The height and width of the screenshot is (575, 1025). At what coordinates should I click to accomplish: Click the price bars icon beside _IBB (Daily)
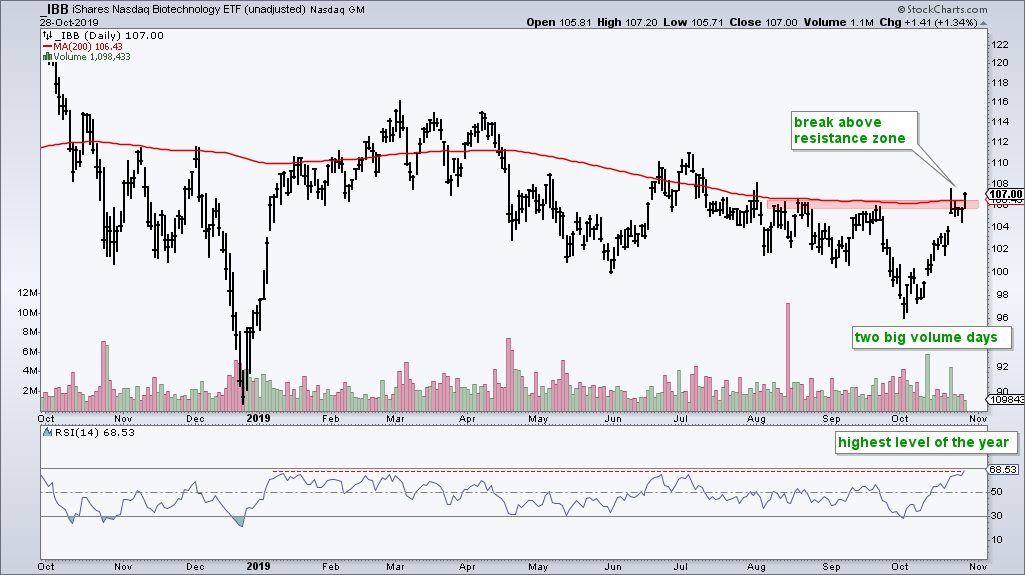(46, 36)
